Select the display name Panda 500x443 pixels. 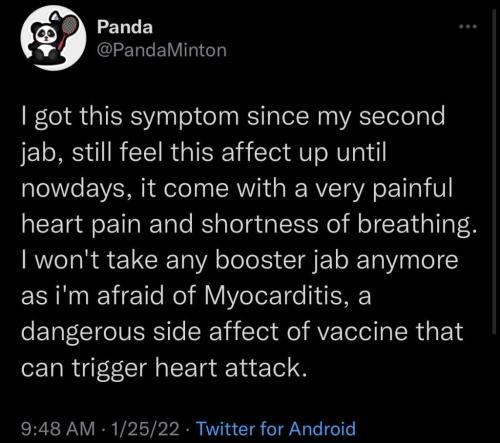pos(125,27)
